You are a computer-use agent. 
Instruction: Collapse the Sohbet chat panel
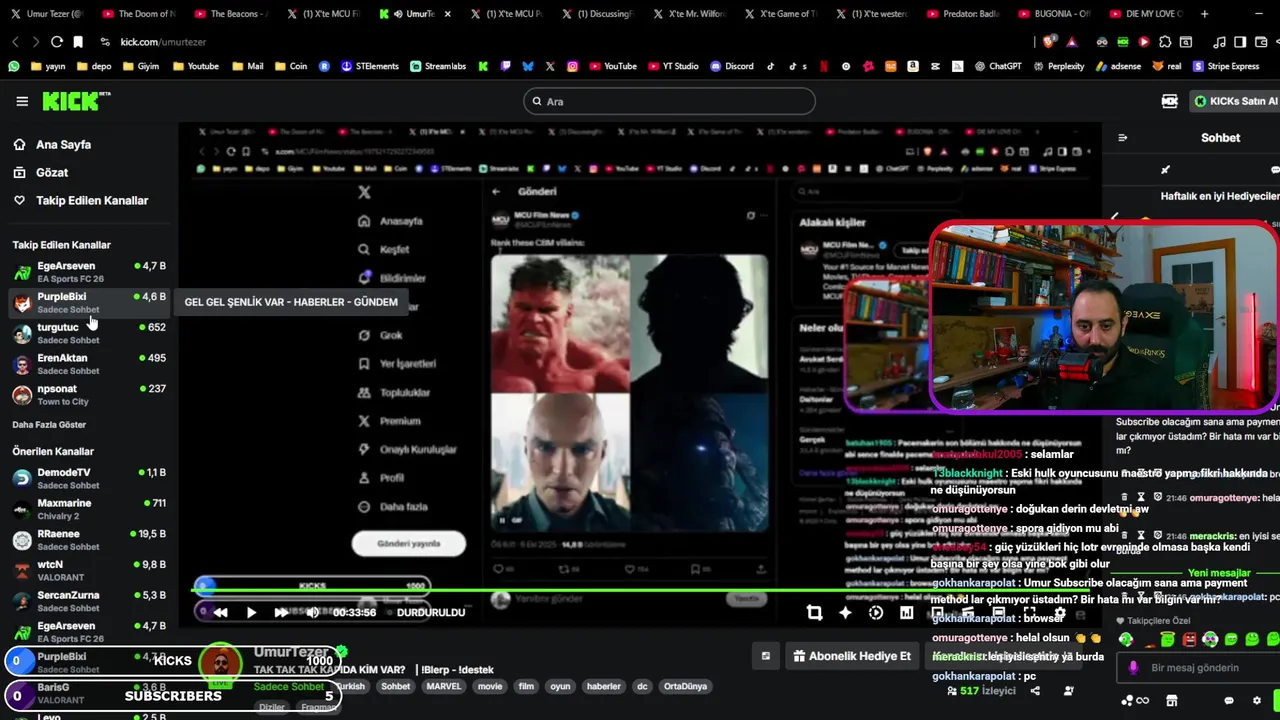click(1122, 138)
